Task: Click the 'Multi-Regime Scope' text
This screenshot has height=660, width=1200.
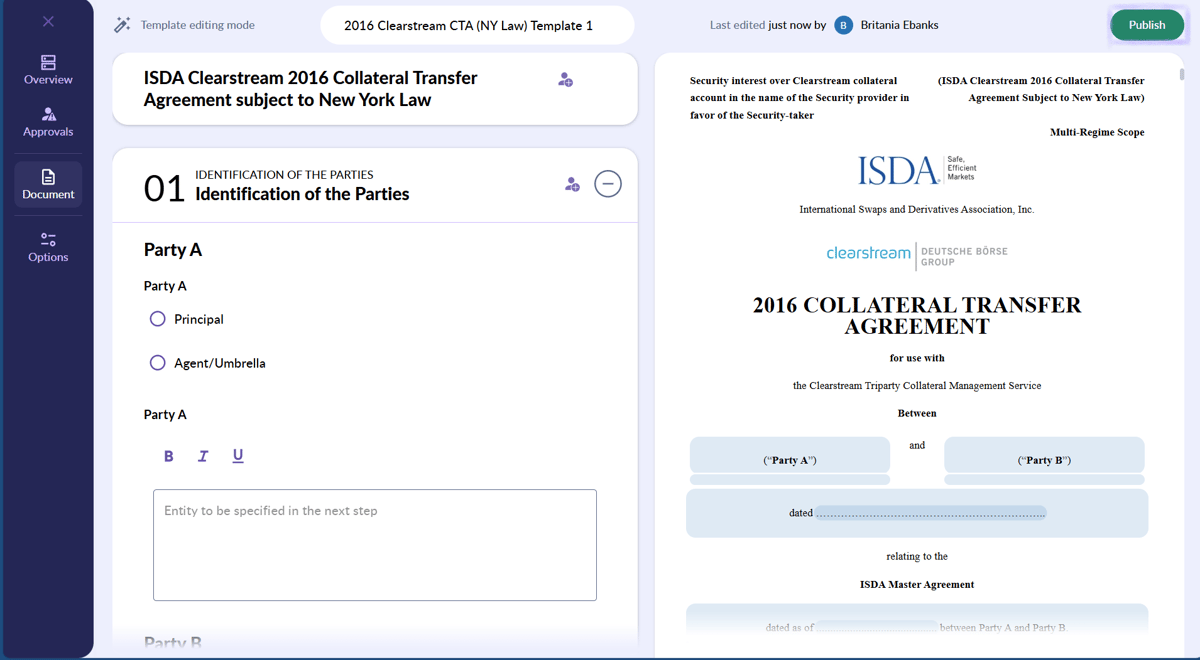Action: tap(1097, 132)
